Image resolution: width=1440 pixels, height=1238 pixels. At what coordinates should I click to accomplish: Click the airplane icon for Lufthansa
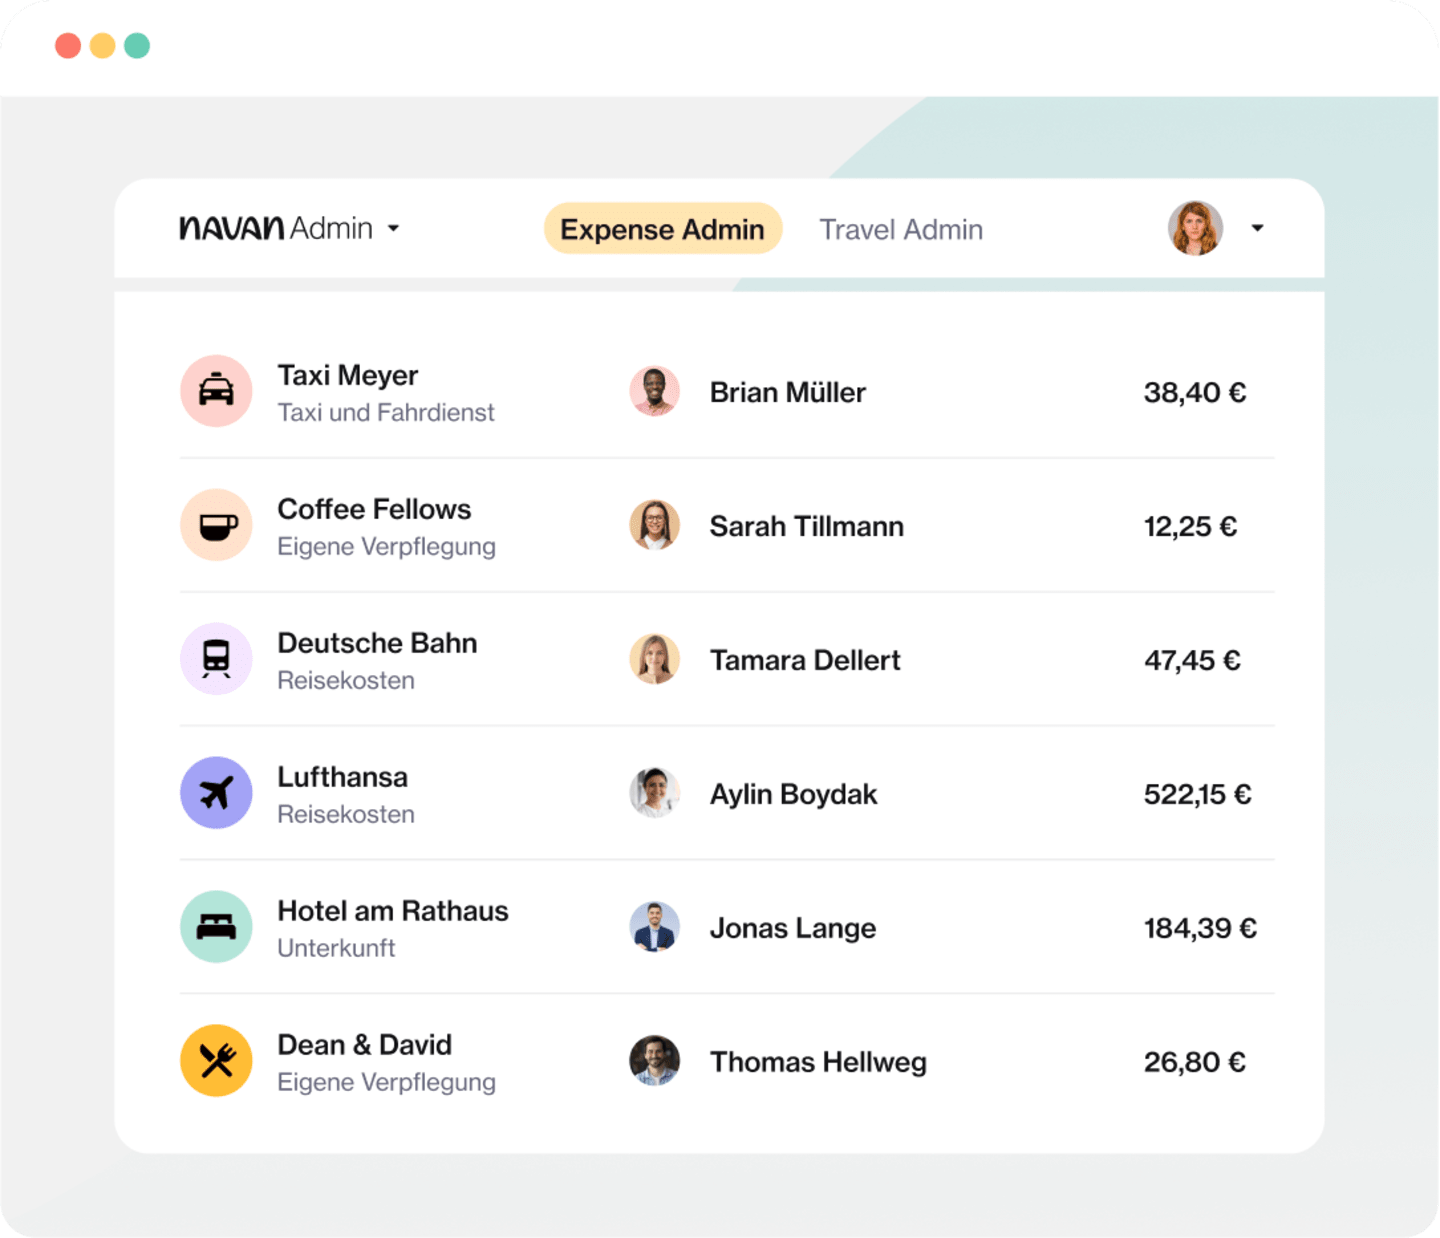(x=216, y=793)
